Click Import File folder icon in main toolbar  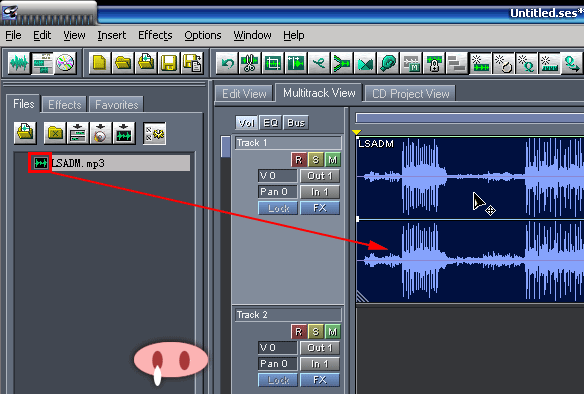[x=146, y=63]
